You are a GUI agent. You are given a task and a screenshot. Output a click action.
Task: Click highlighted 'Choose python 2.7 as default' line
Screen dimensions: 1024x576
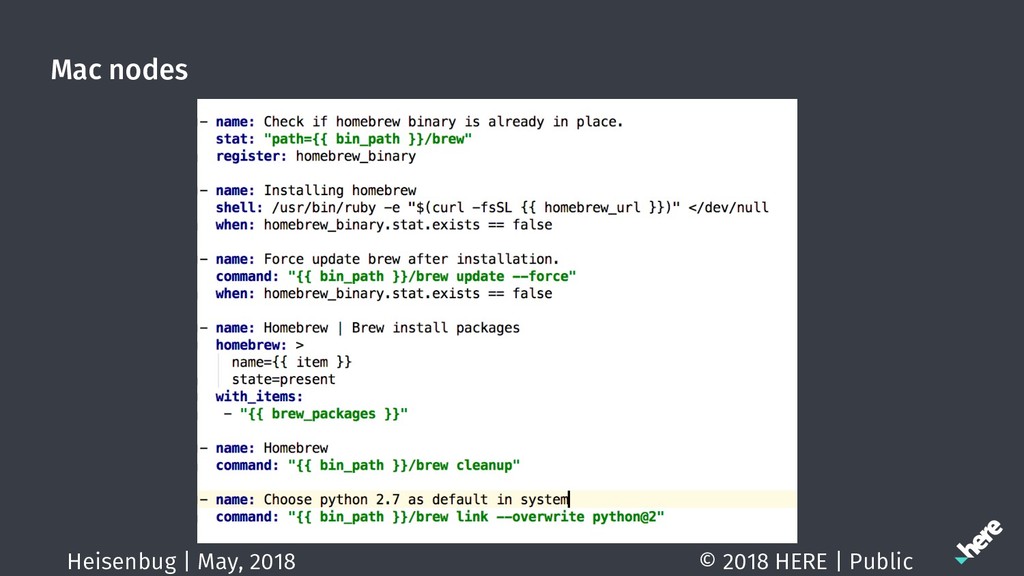click(497, 500)
